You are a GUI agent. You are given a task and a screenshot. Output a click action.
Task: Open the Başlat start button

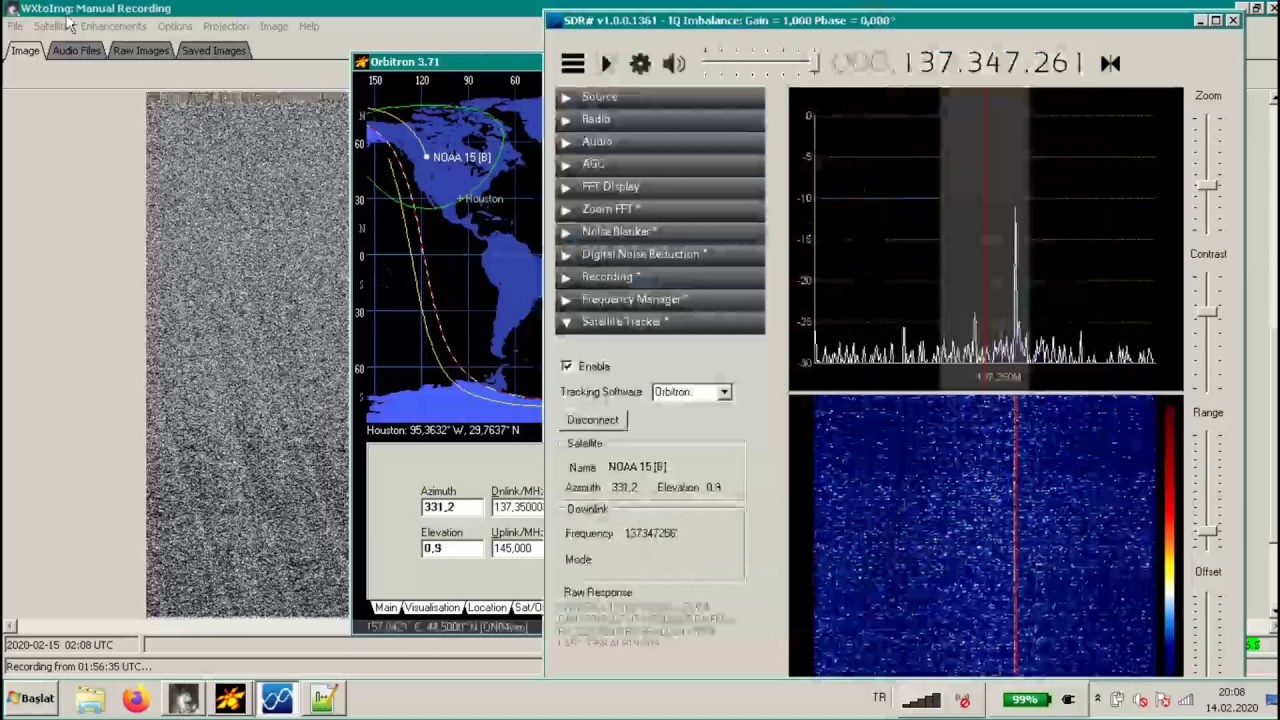(30, 698)
